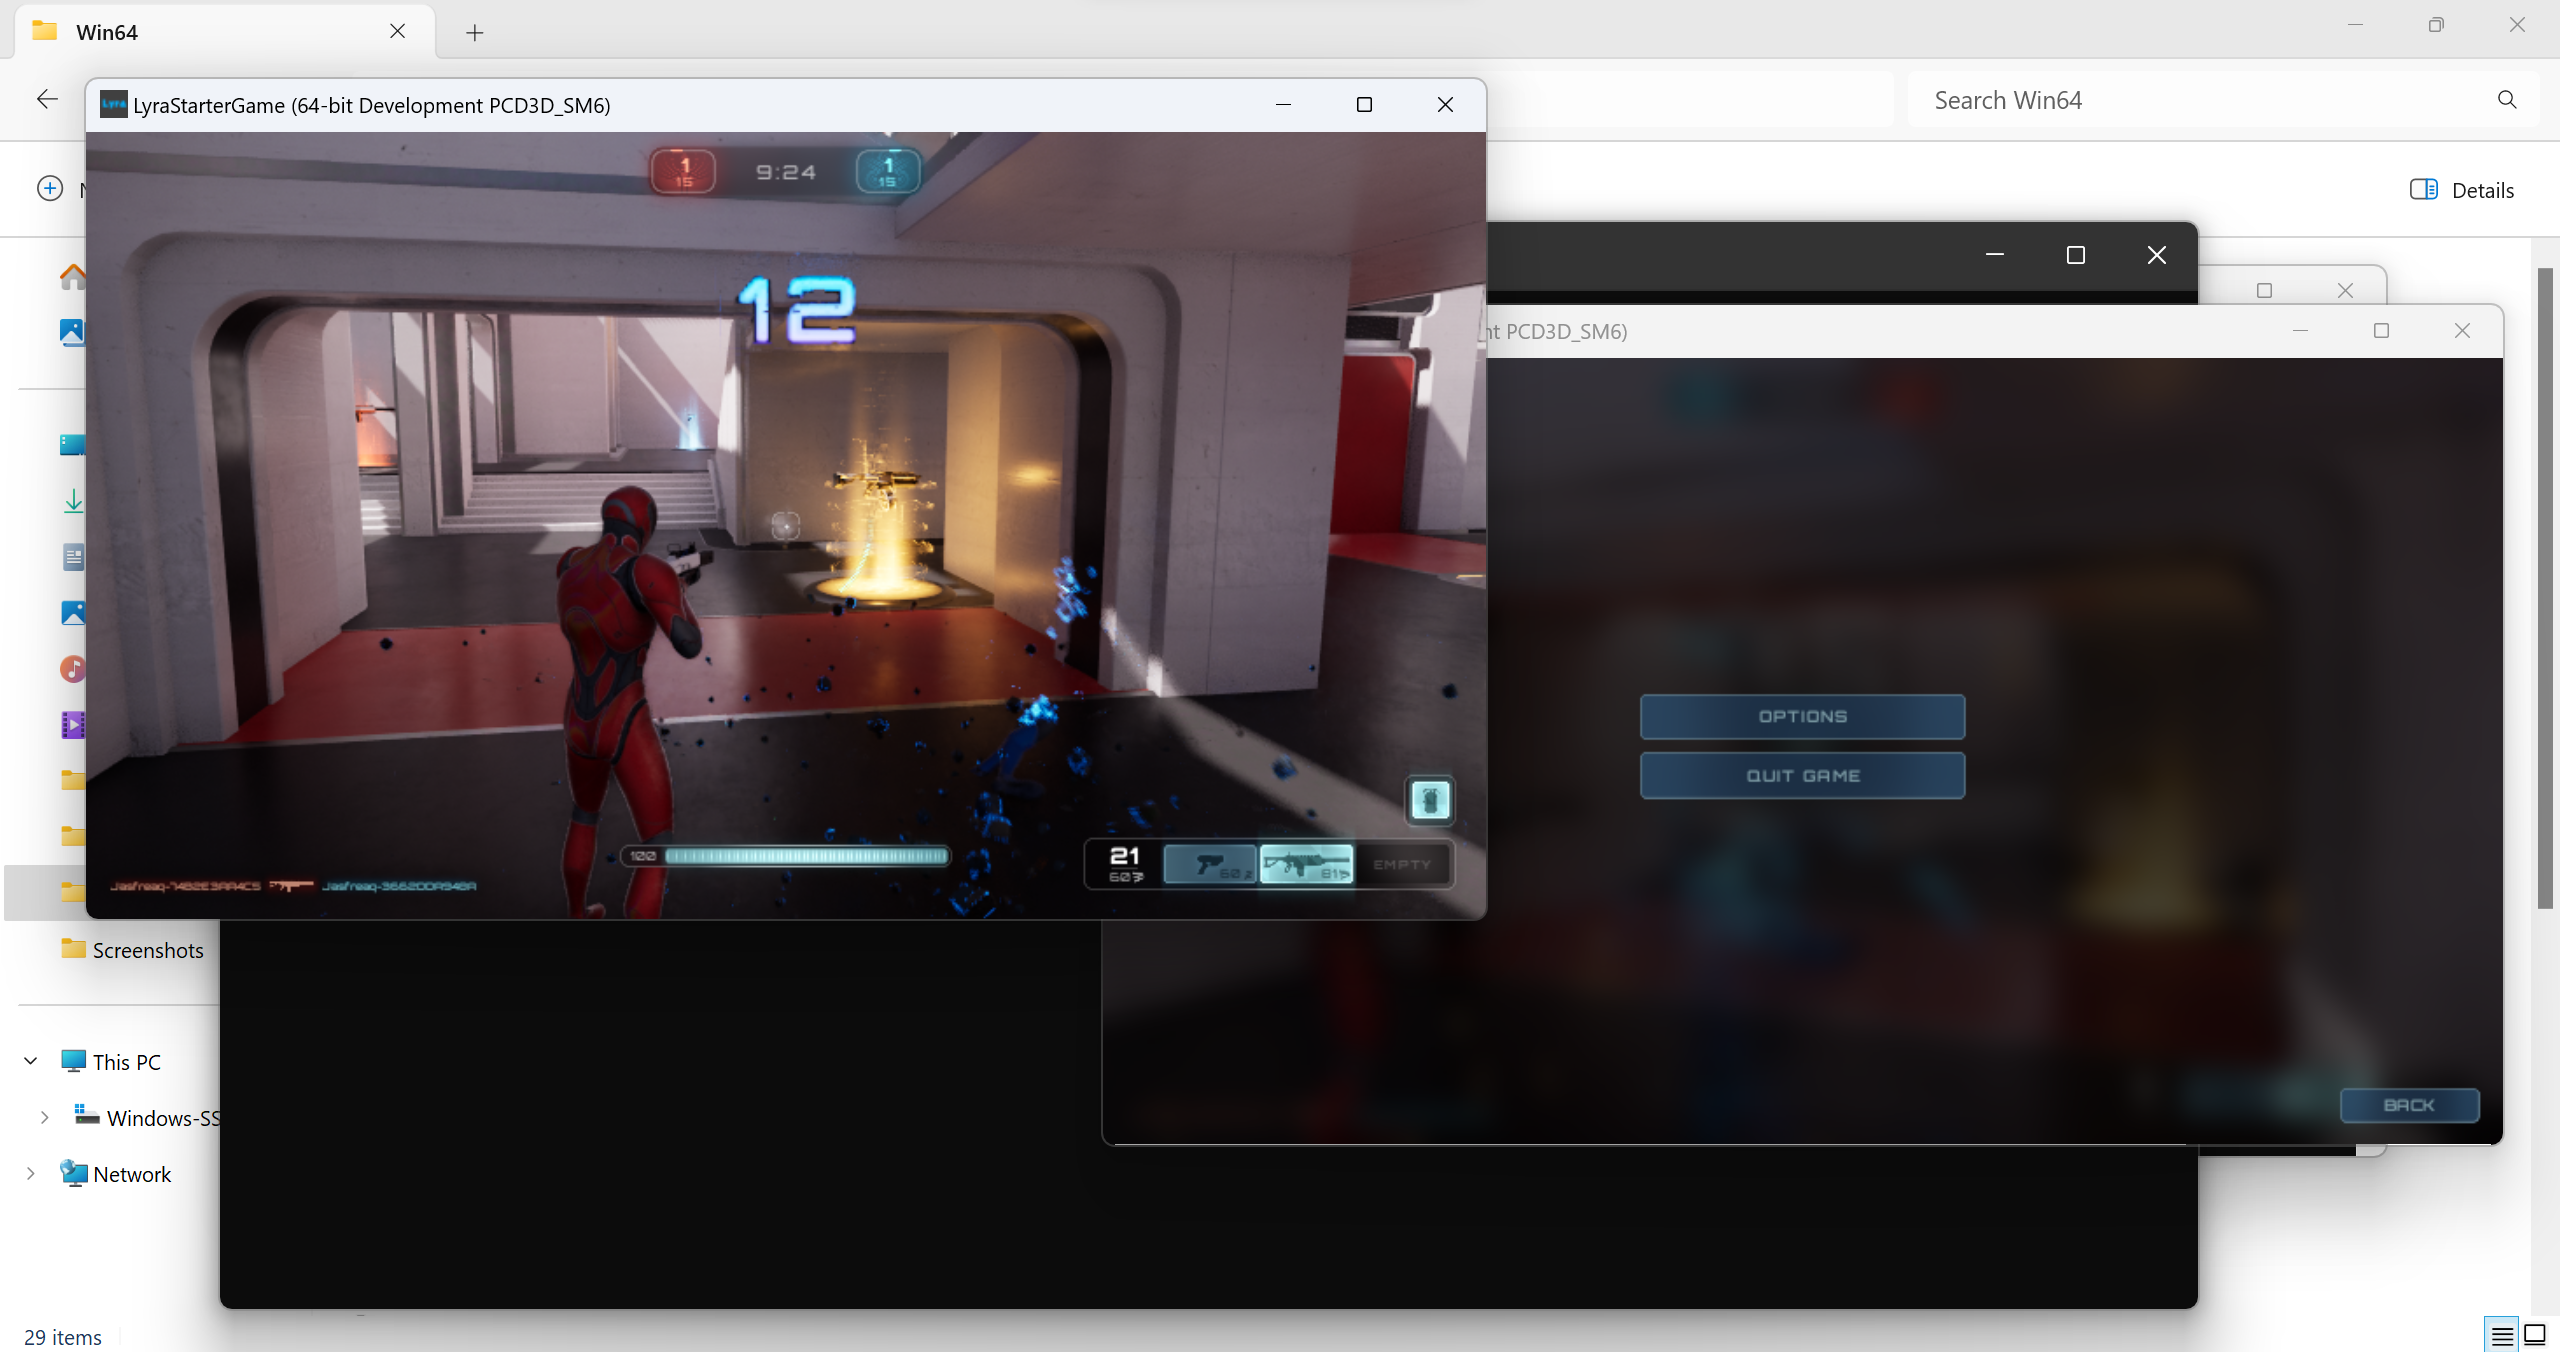The width and height of the screenshot is (2560, 1352).
Task: Minimize the front LyraStarterGame window
Action: pyautogui.click(x=1283, y=104)
